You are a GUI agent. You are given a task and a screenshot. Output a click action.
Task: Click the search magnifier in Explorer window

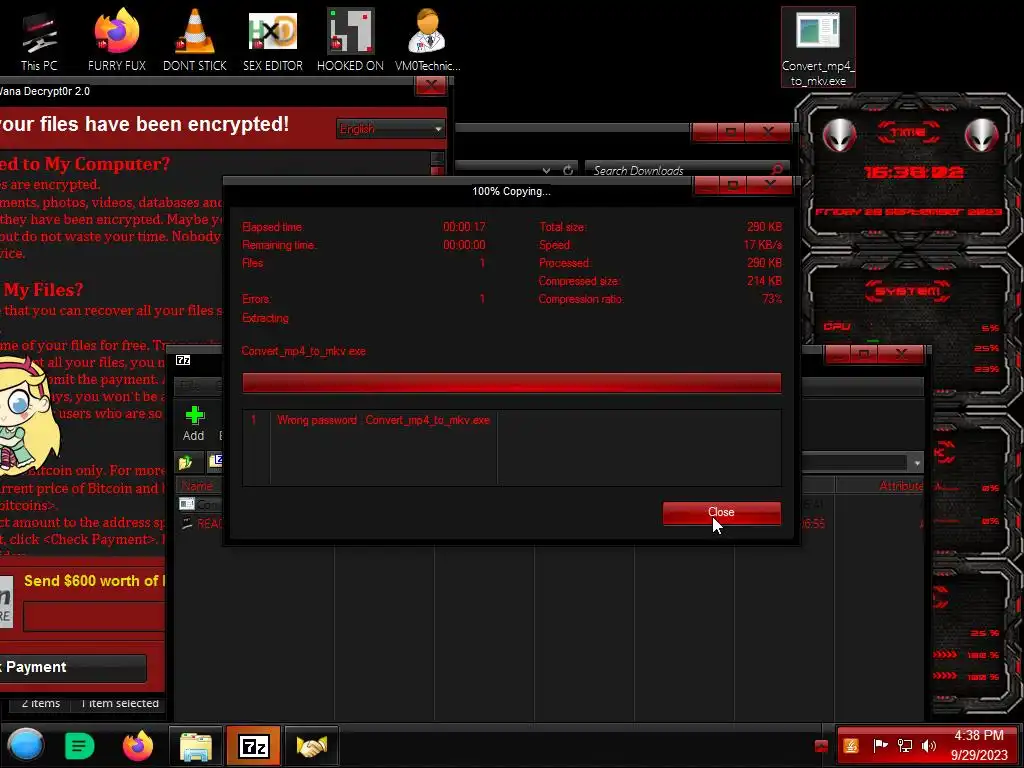click(x=776, y=170)
